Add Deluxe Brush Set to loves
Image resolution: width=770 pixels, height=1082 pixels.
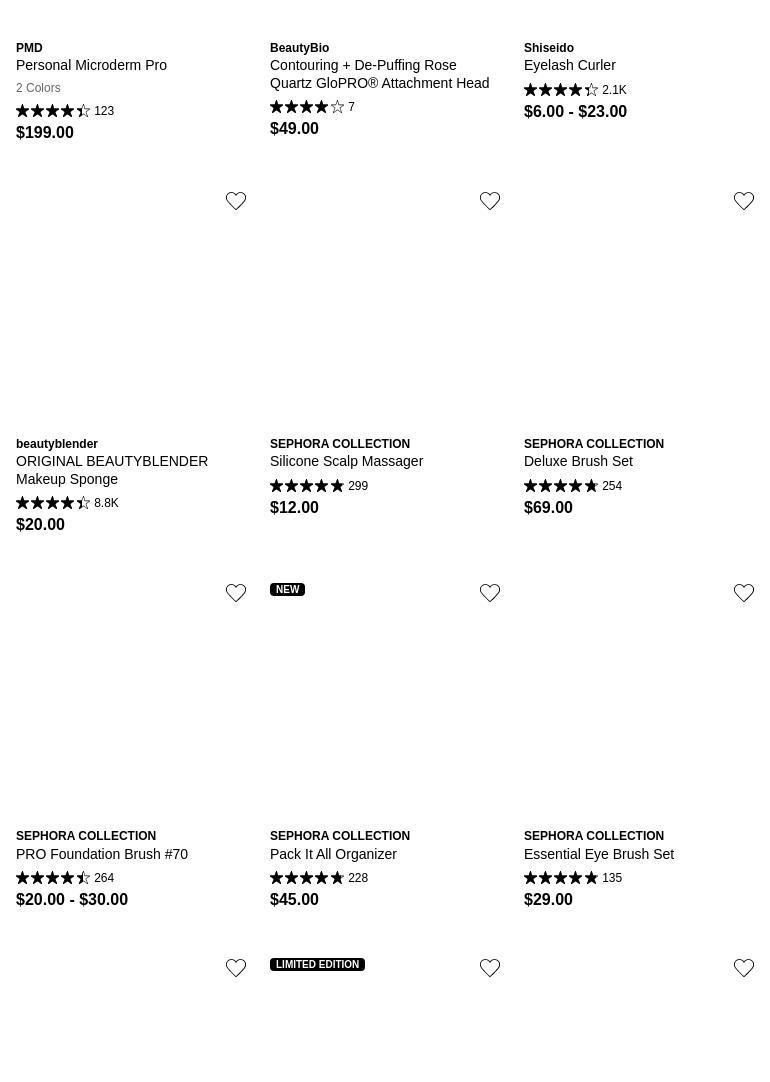(x=744, y=201)
